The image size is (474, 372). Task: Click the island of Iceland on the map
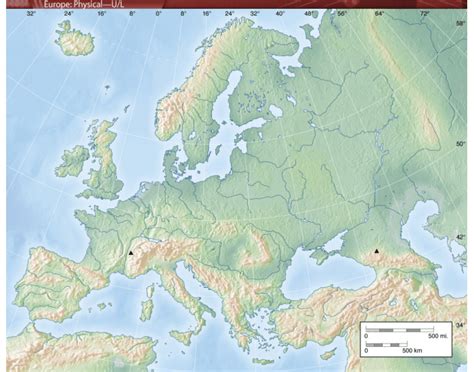click(x=74, y=38)
